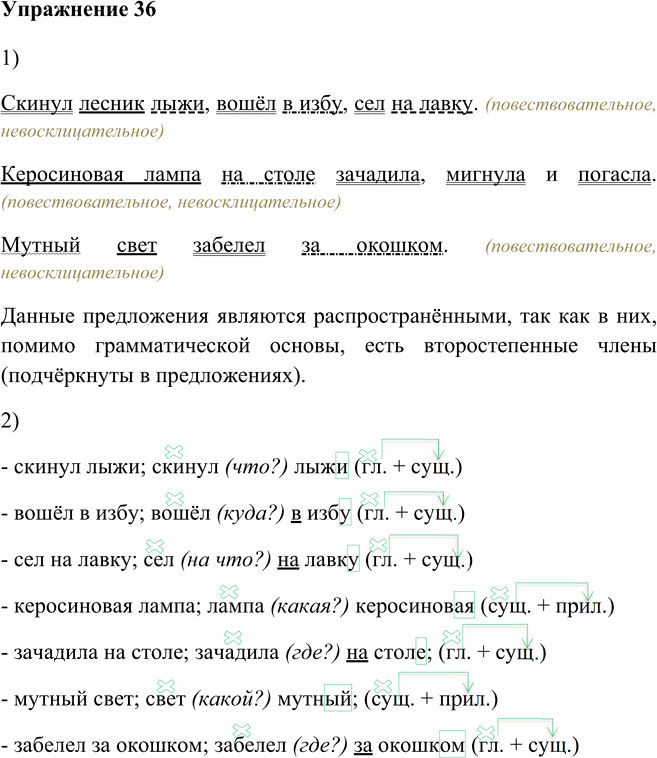Viewport: 657px width, 758px height.
Task: Click '(гл. + сущ.)' in the 'скинул лыжи' row
Action: (x=409, y=466)
